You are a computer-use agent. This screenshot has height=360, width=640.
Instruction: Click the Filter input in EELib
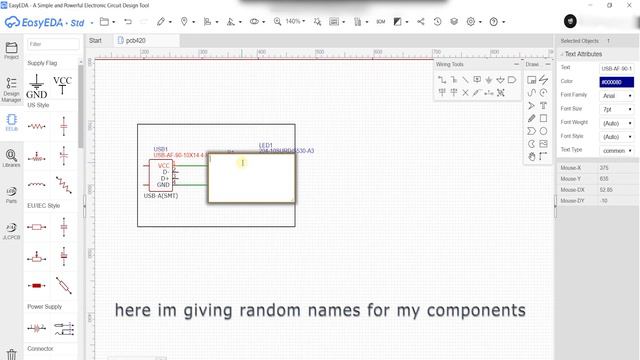(53, 44)
